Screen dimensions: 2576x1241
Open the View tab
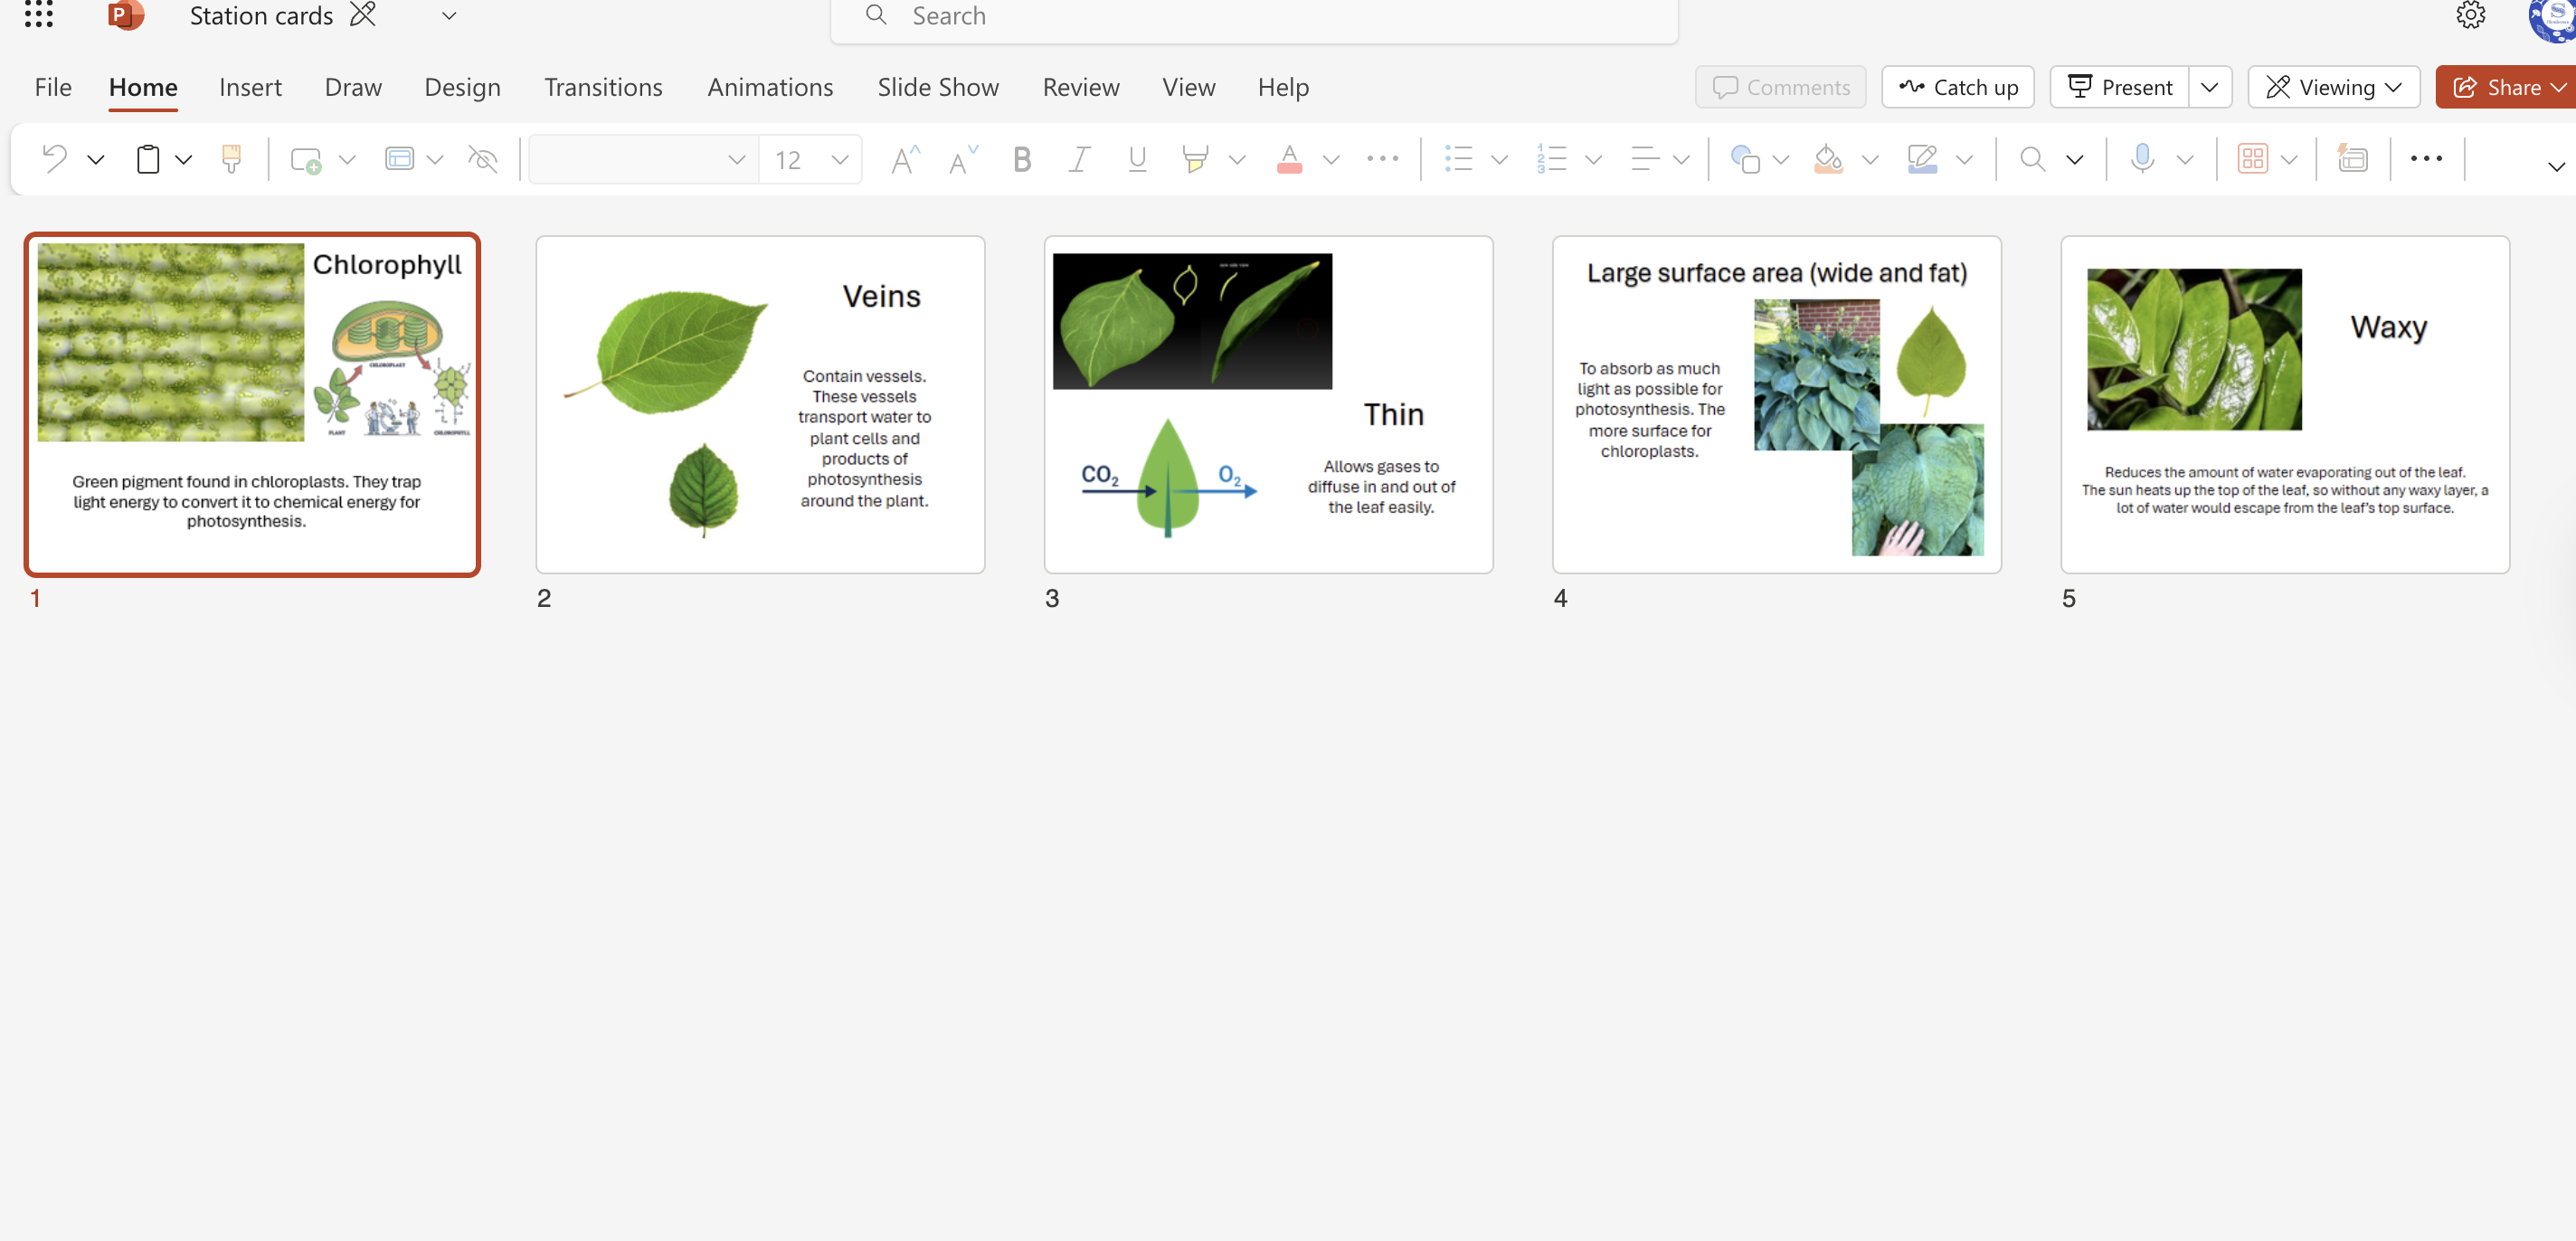(1188, 87)
